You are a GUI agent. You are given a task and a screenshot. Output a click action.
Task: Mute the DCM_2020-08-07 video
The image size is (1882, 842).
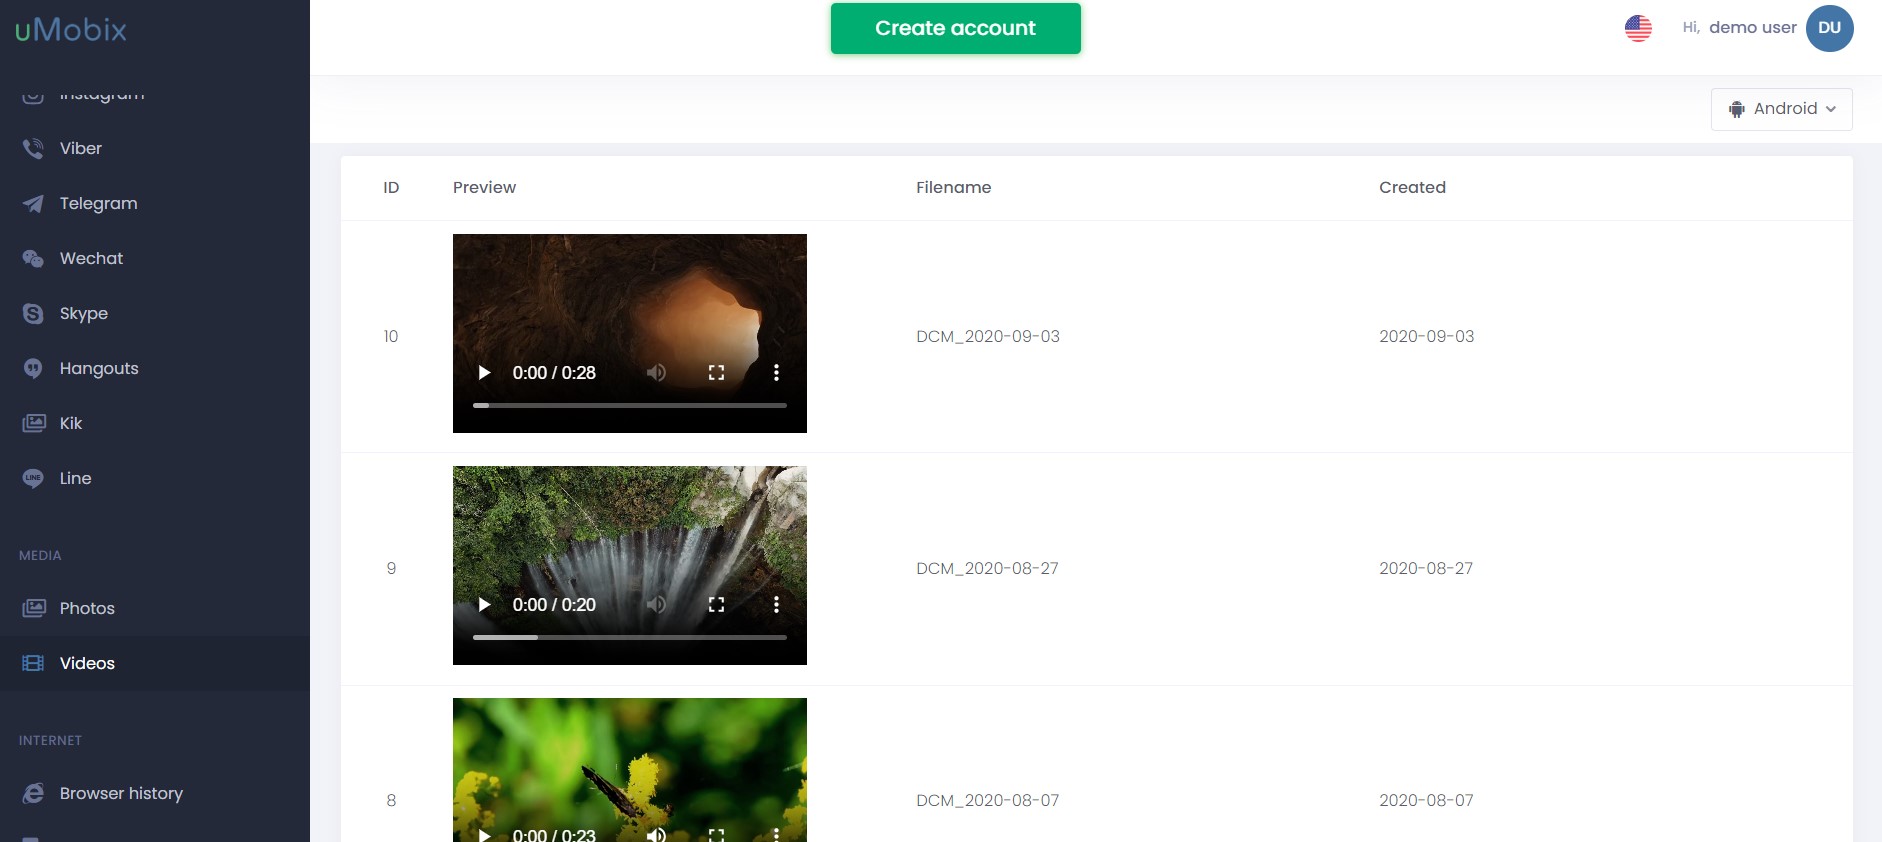click(x=656, y=834)
